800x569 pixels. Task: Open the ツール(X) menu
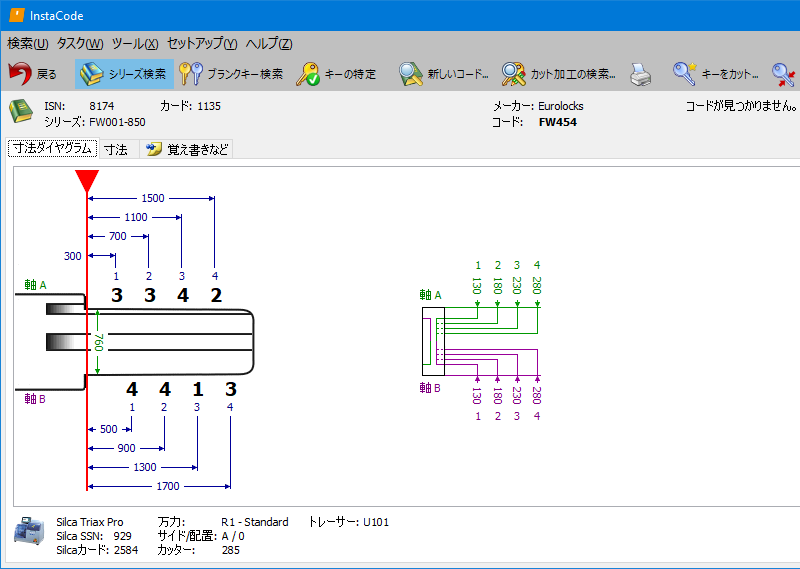point(135,43)
